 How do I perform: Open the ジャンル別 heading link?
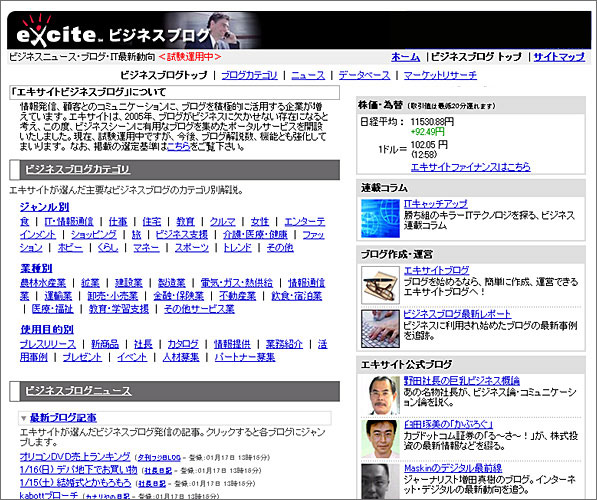(45, 207)
